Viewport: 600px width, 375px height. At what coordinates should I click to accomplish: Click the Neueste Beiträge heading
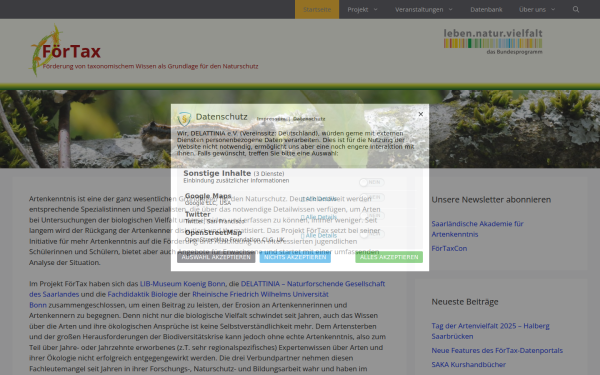[465, 302]
